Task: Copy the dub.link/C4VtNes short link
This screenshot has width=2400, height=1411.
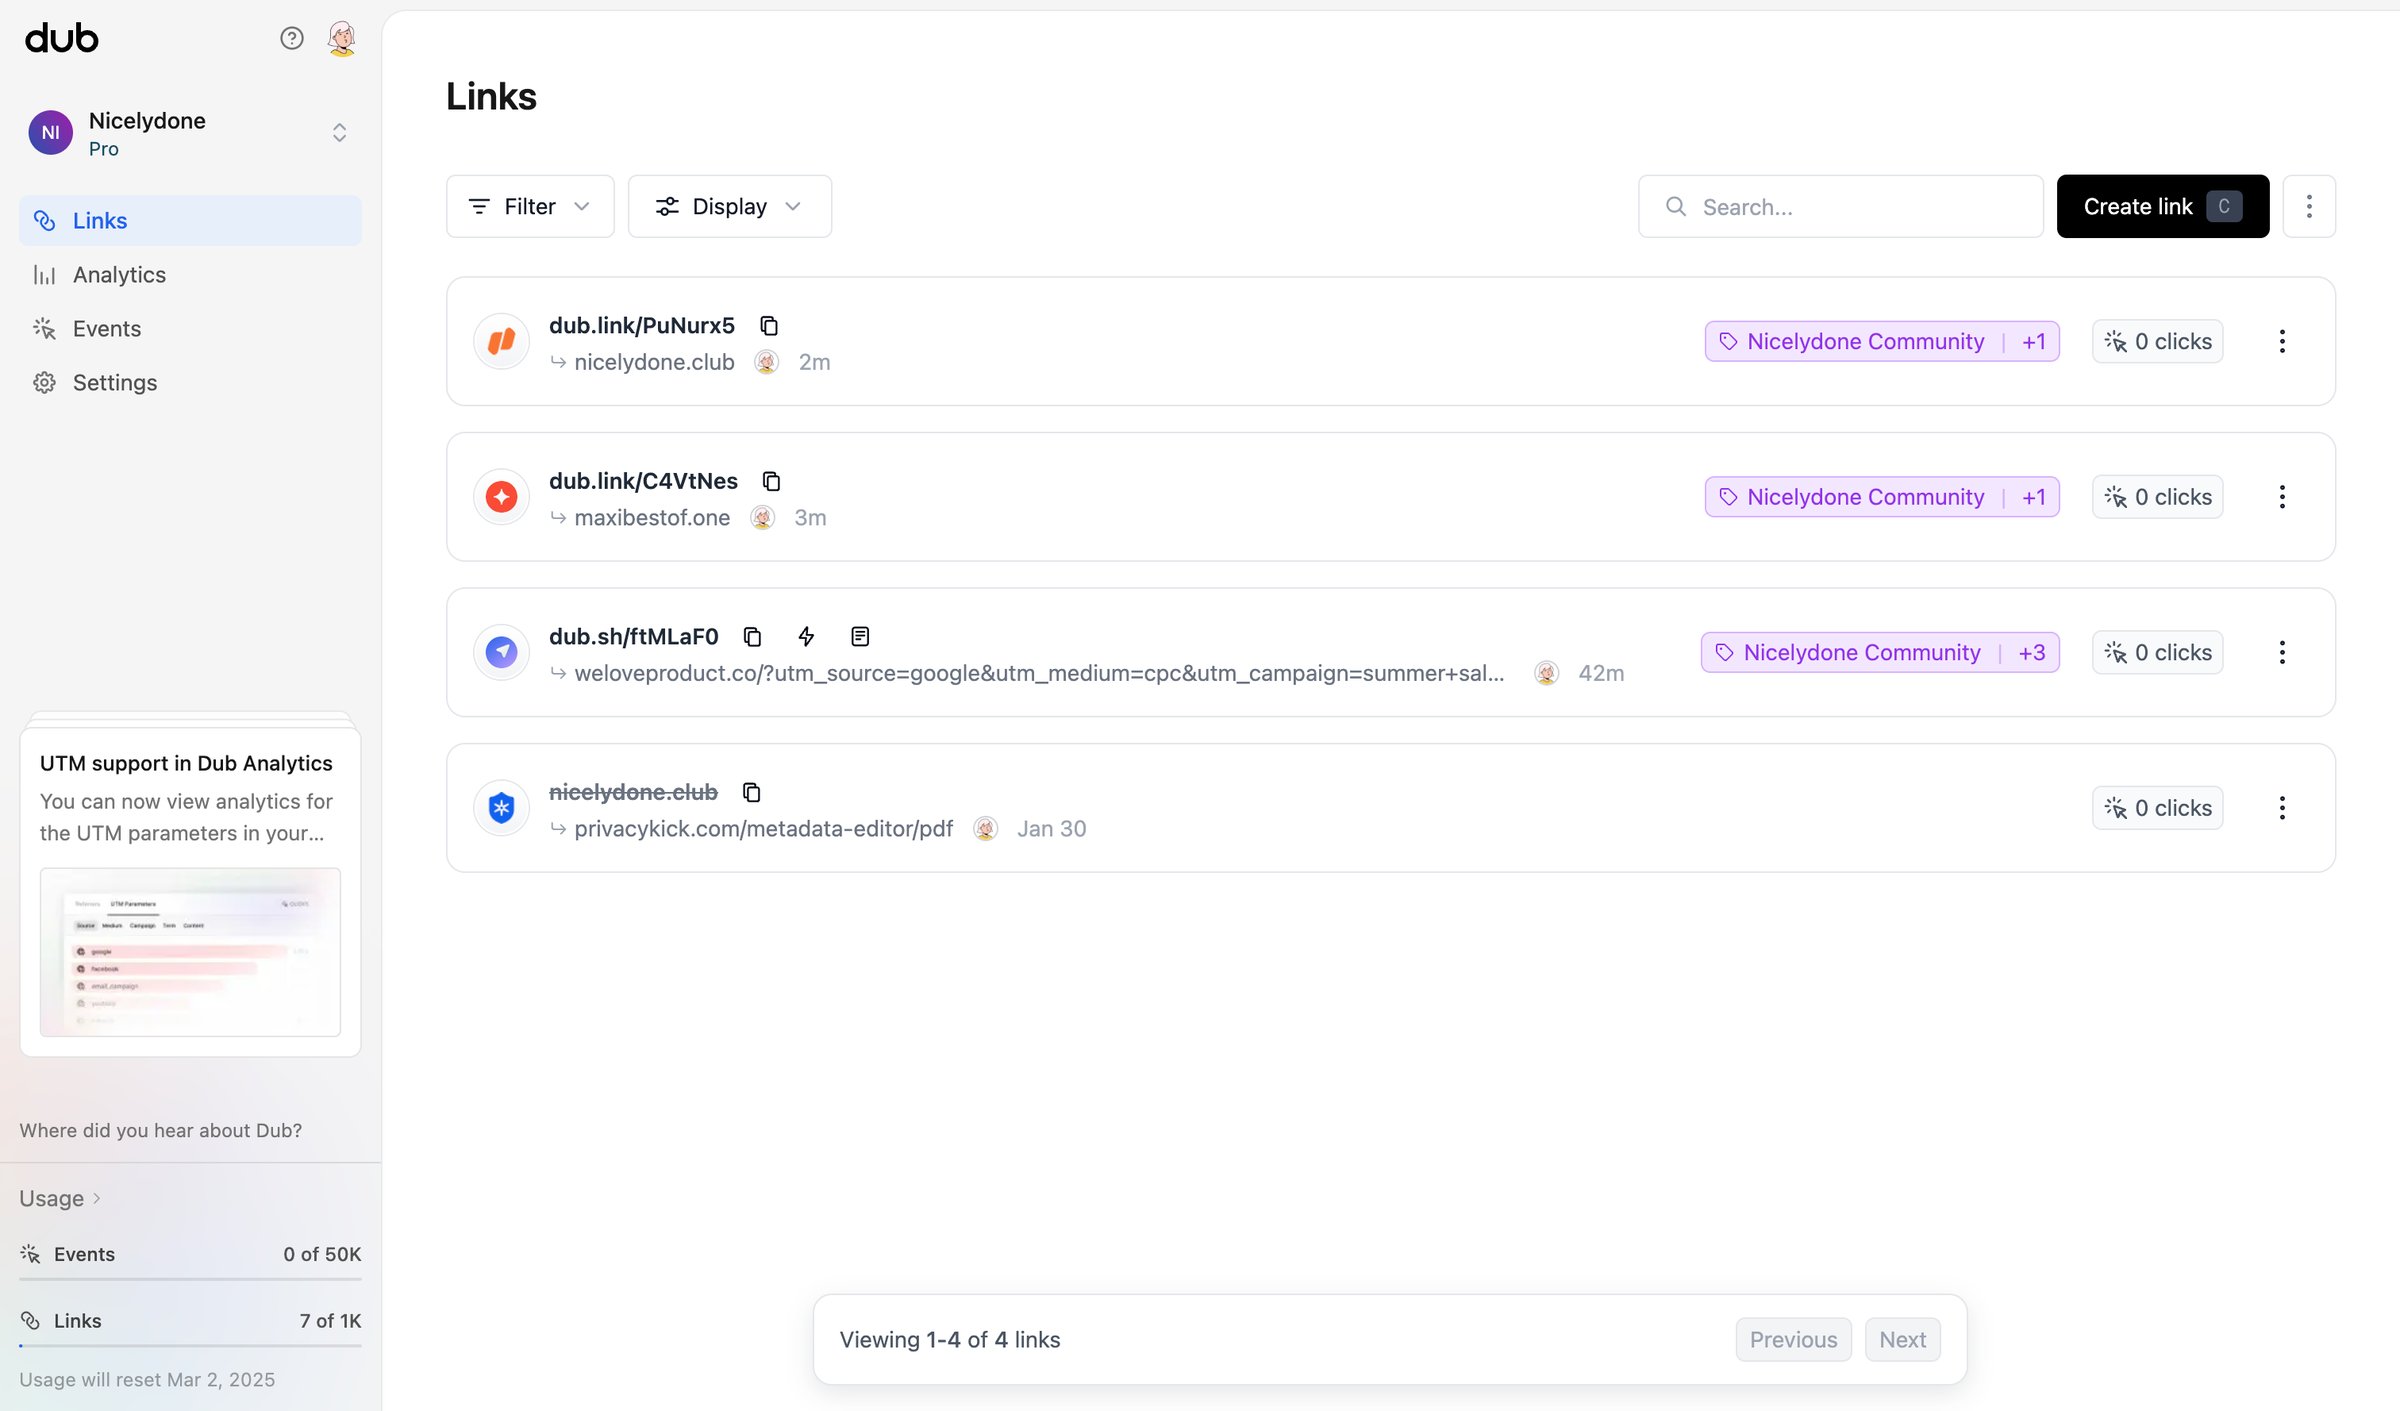Action: pos(771,481)
